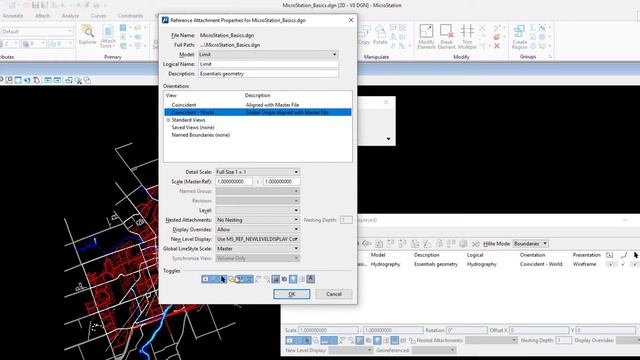This screenshot has width=640, height=360.
Task: Click the Description field with Essentials geometry
Action: point(268,74)
